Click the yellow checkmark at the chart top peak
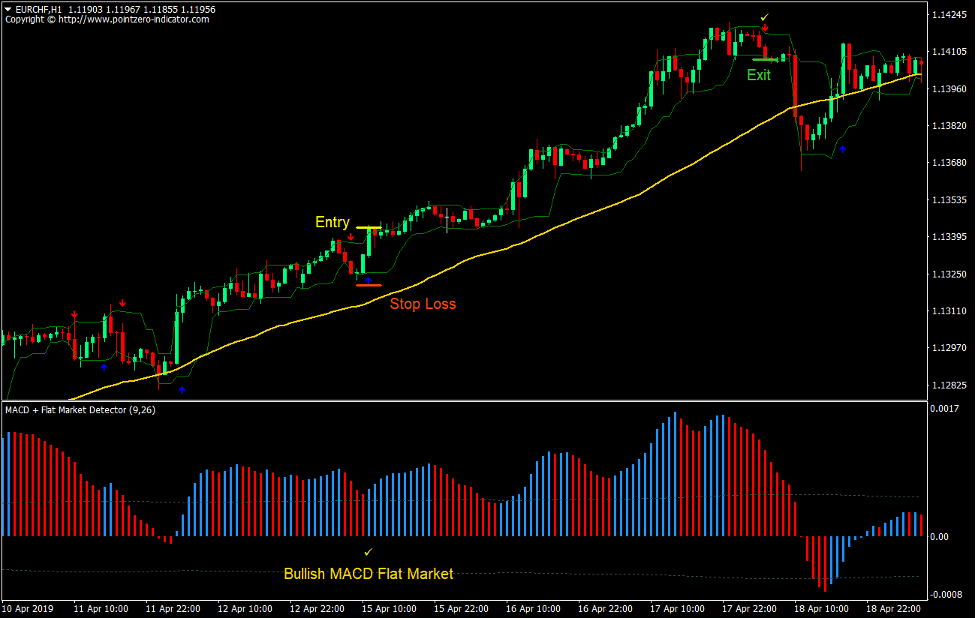This screenshot has height=618, width=977. pos(764,17)
